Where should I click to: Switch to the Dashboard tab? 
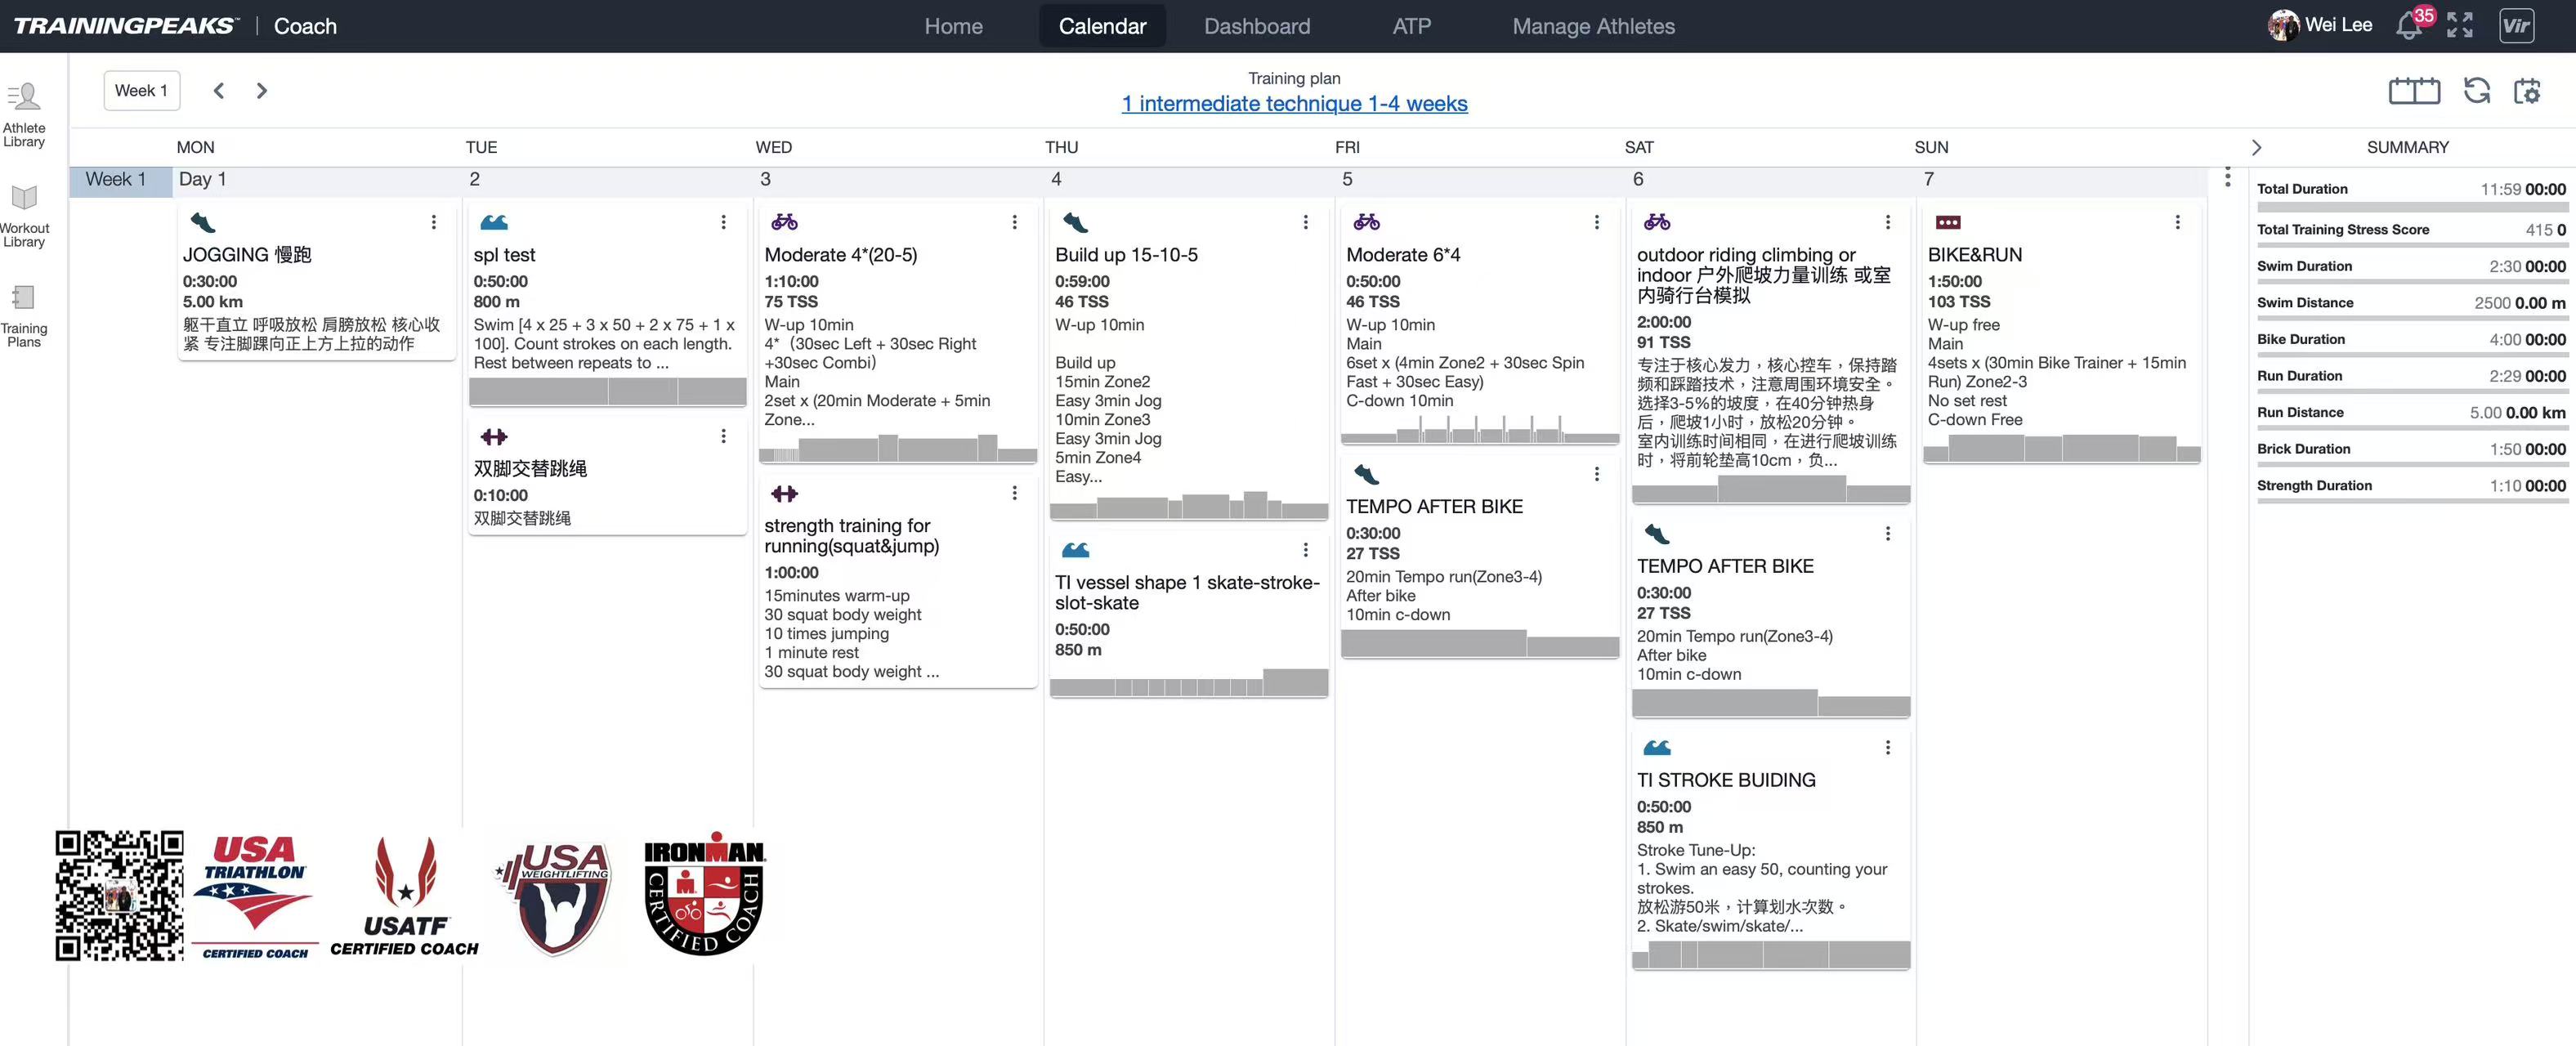(1256, 26)
